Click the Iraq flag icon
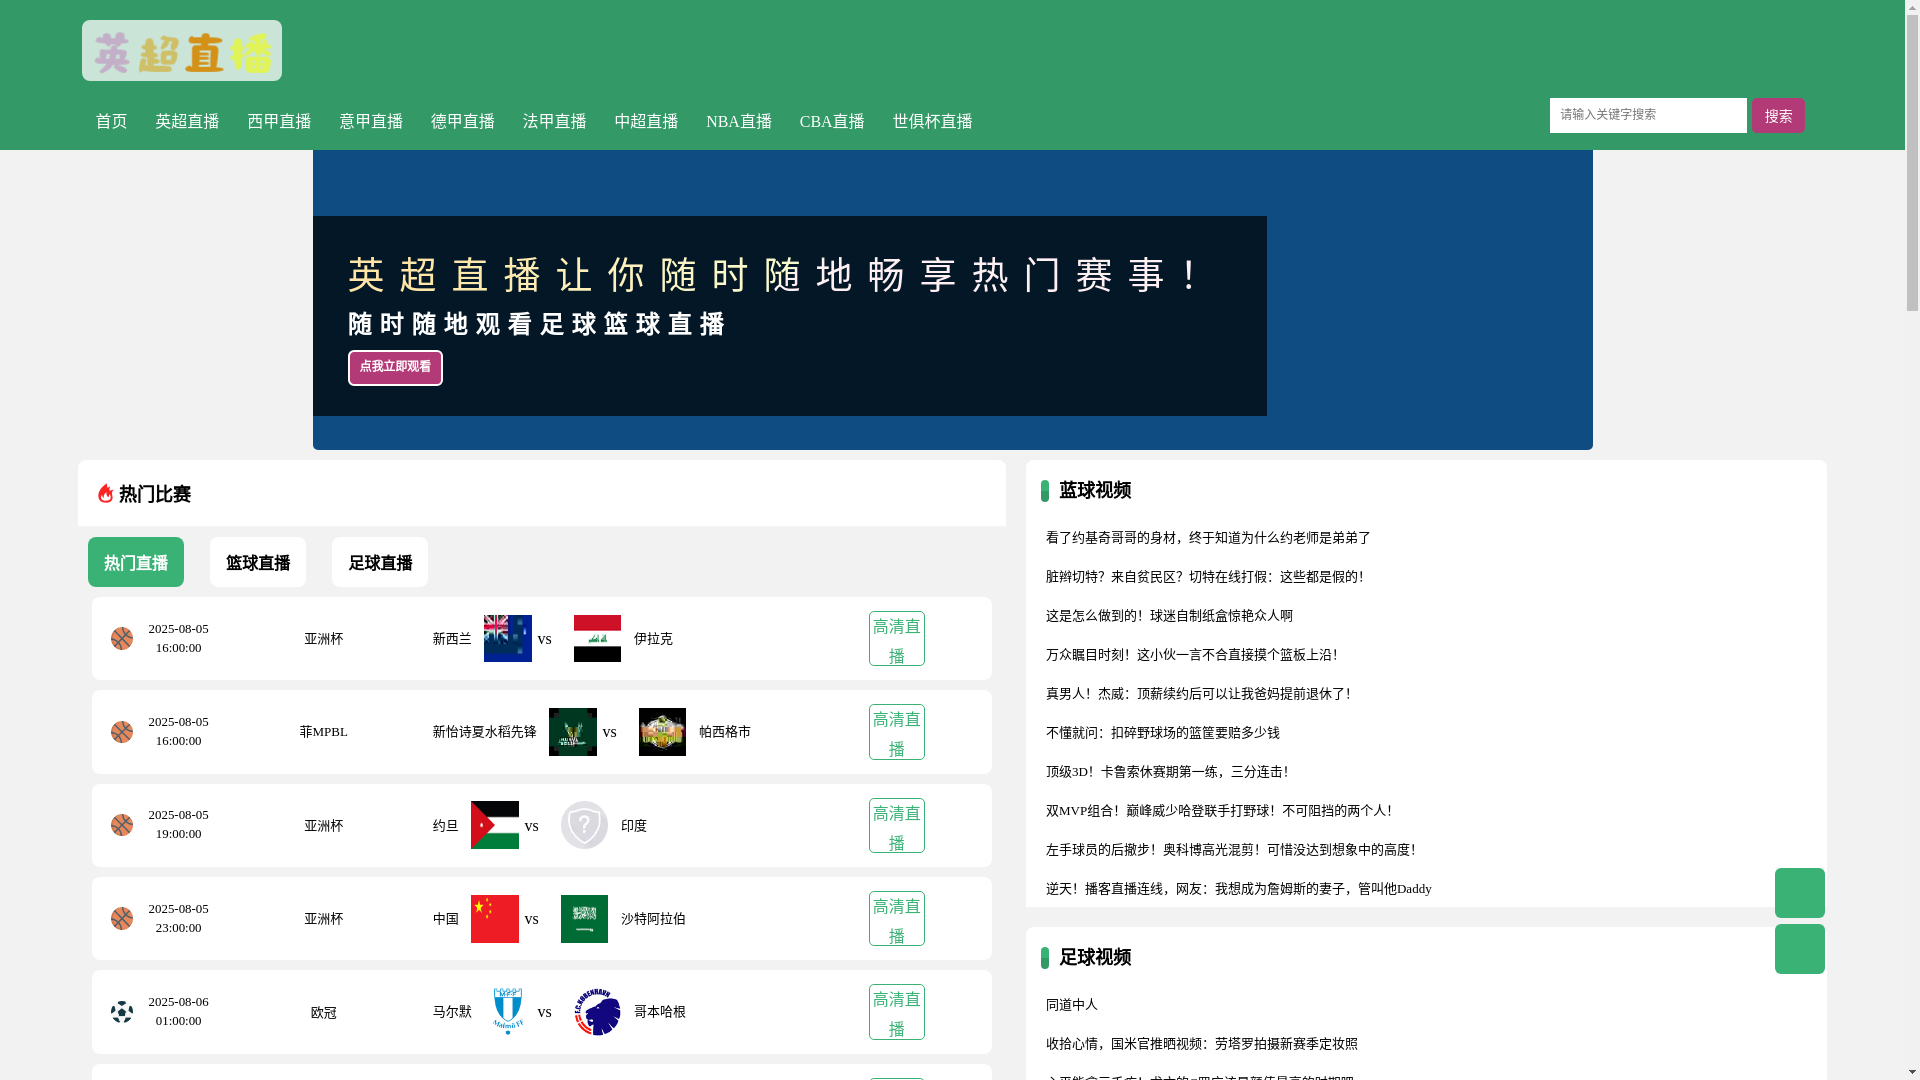 point(597,638)
